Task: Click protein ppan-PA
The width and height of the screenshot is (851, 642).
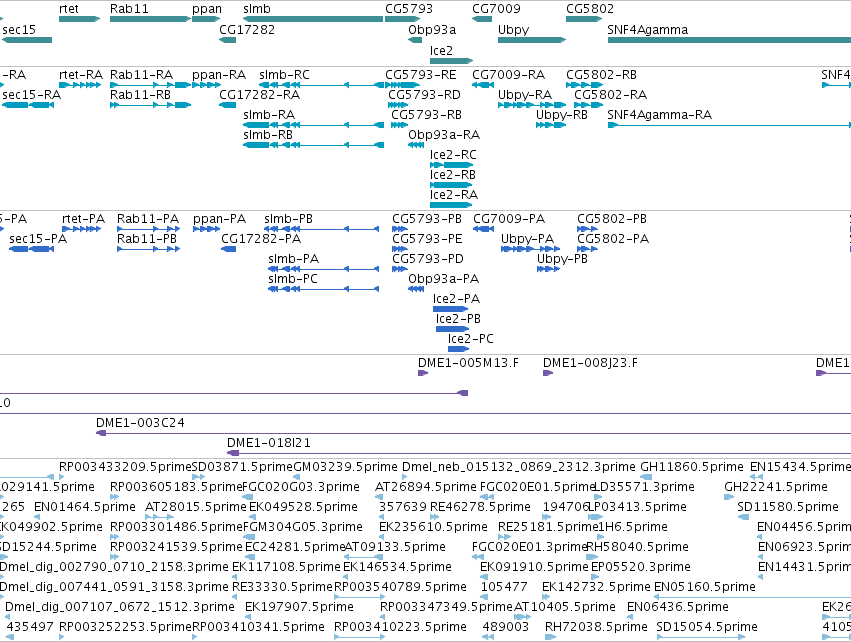Action: 206,229
